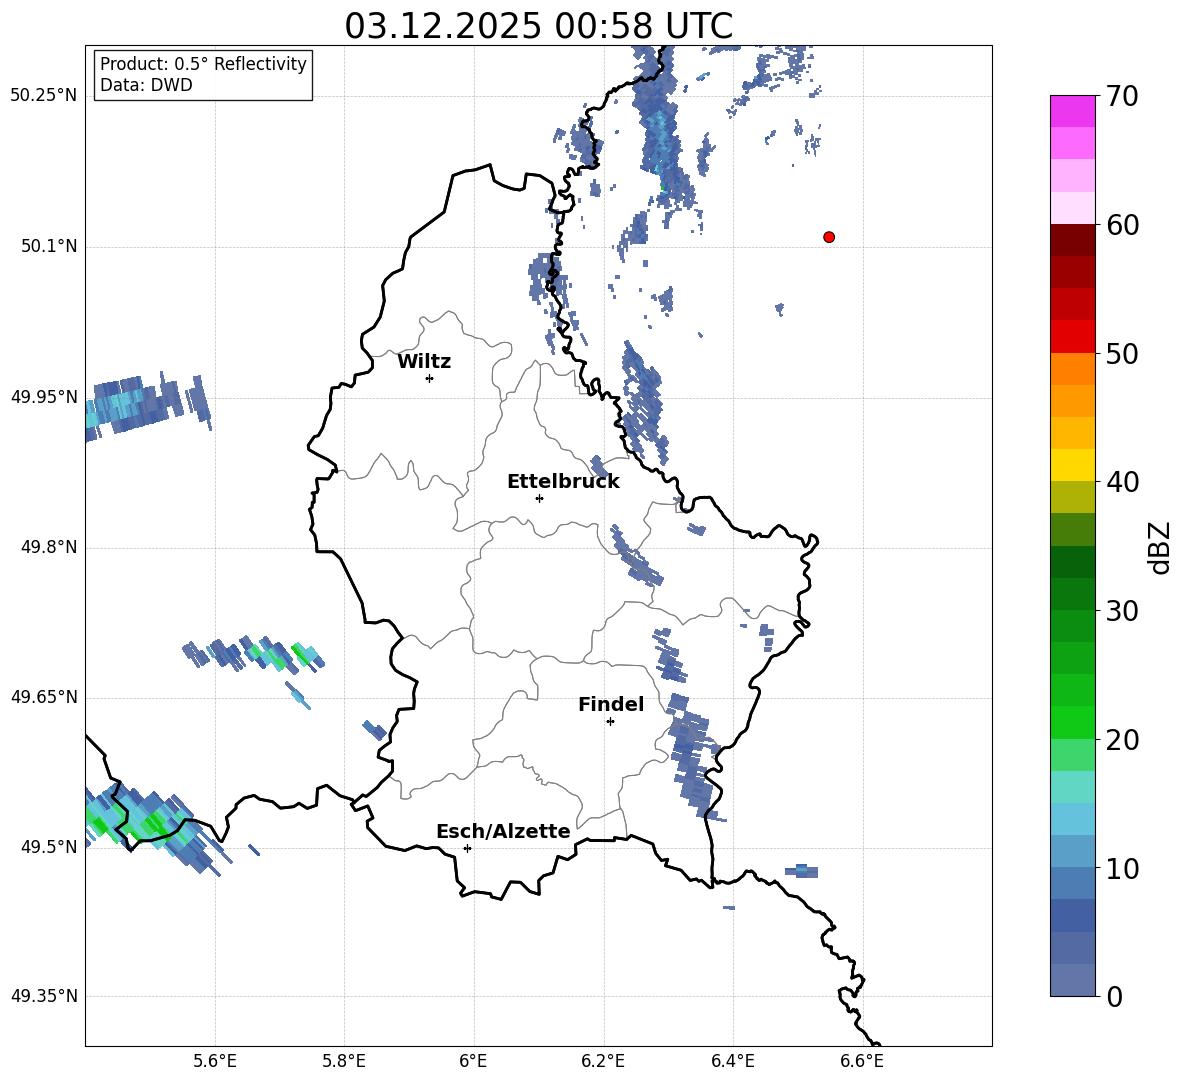Click the 6.4°E longitude label

pos(732,1061)
